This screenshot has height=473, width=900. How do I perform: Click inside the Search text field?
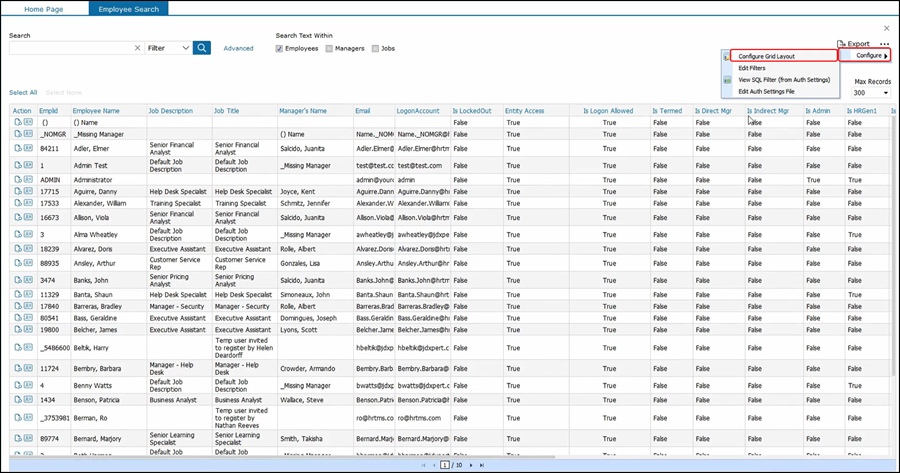70,48
